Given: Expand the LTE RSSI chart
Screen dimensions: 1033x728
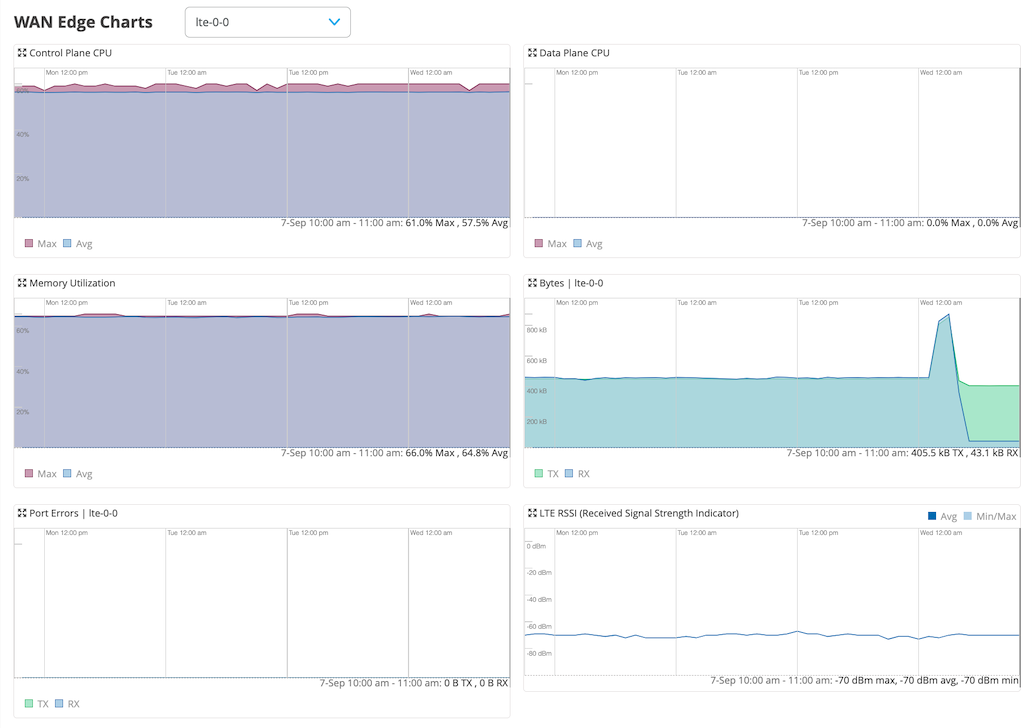Looking at the screenshot, I should (x=532, y=513).
